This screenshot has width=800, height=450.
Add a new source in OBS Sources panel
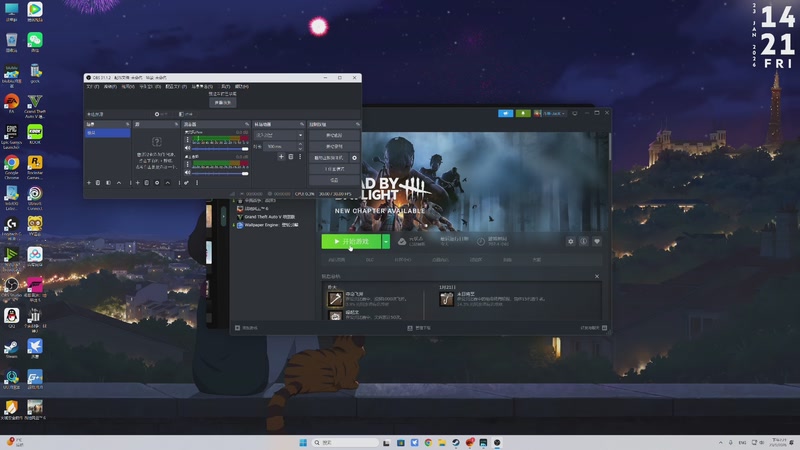(137, 183)
